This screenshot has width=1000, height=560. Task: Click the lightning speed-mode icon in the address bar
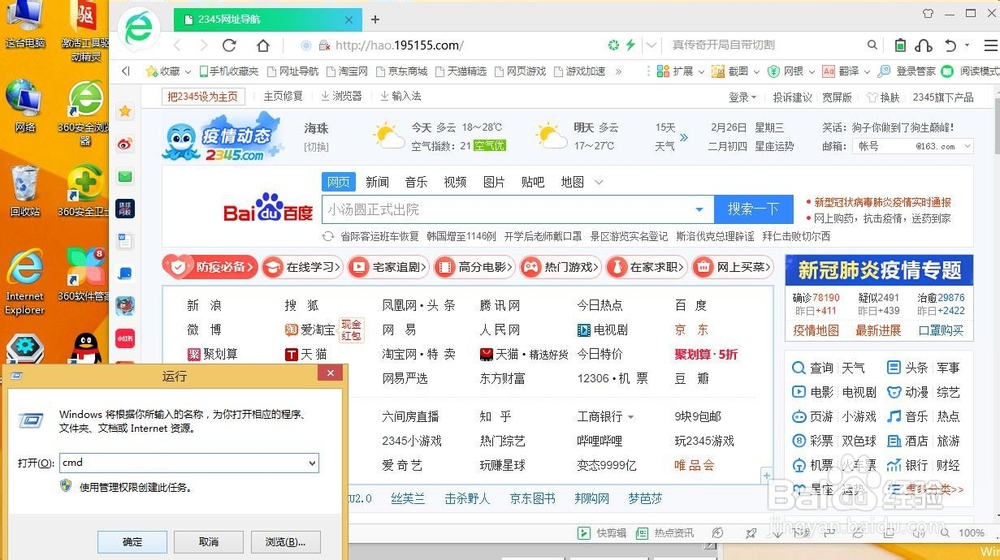[630, 45]
